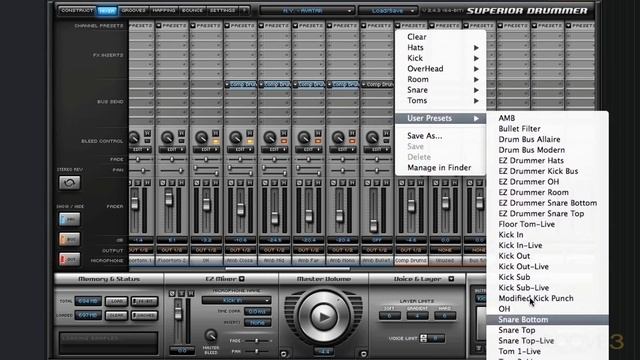Mute the Amb Bullet channel
Image resolution: width=640 pixels, height=360 pixels.
[x=386, y=182]
